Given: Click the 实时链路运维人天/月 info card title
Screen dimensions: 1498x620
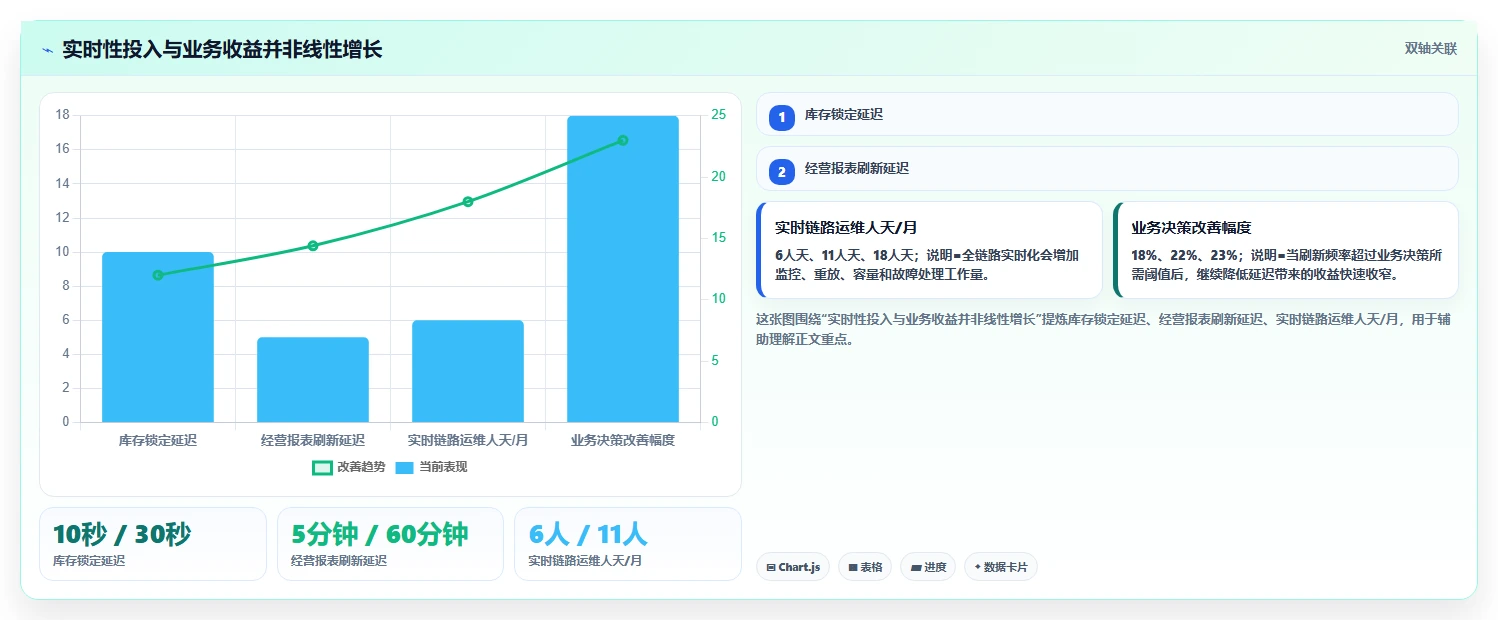Looking at the screenshot, I should 846,228.
